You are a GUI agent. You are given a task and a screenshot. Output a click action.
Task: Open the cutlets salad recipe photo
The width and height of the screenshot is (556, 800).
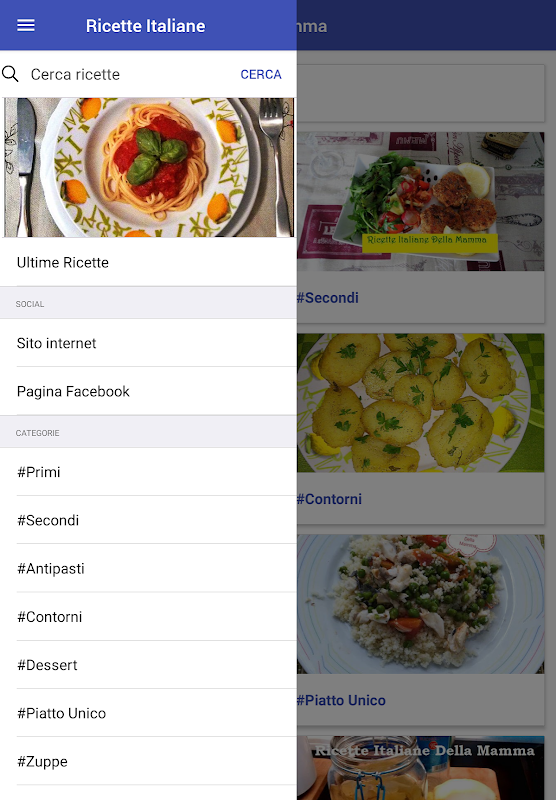point(420,202)
